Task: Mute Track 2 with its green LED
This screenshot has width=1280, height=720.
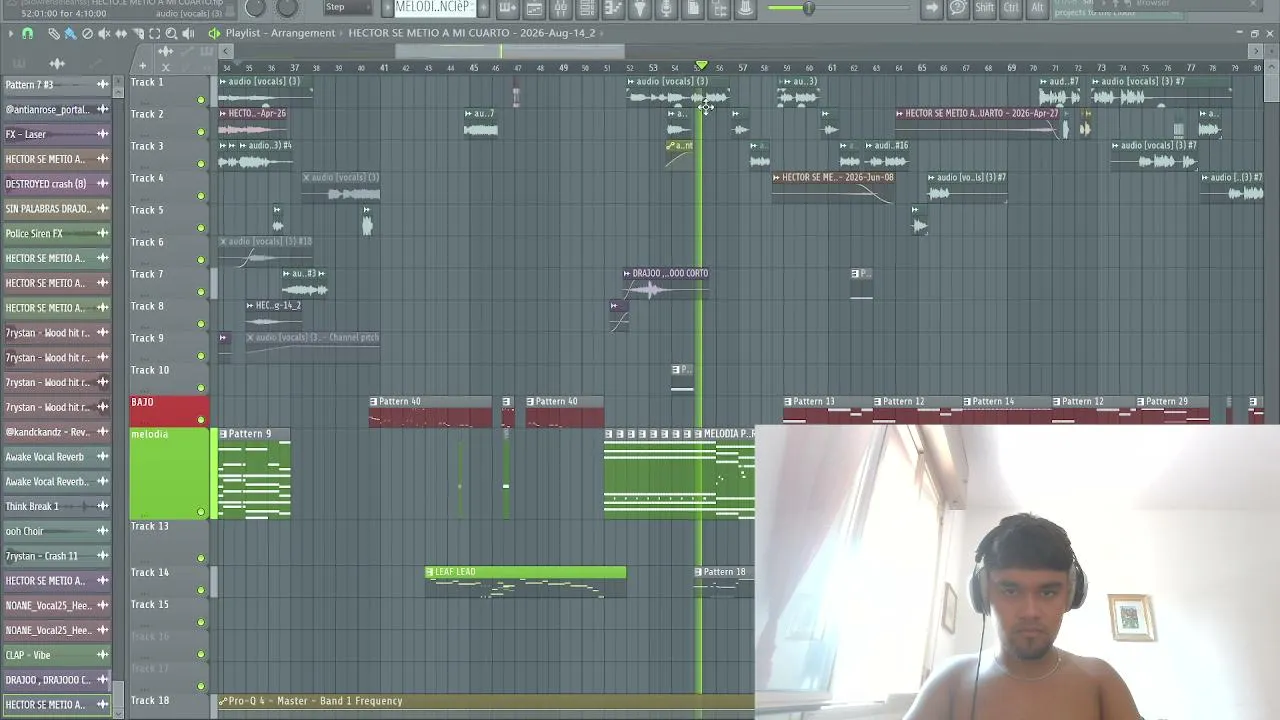Action: 201,132
